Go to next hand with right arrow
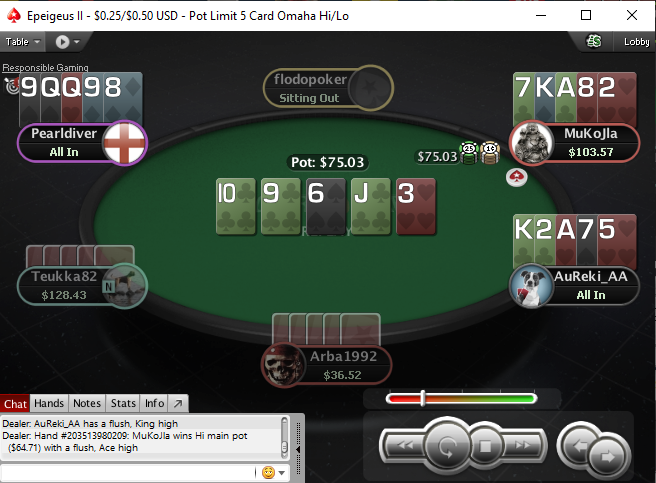 pyautogui.click(x=607, y=456)
